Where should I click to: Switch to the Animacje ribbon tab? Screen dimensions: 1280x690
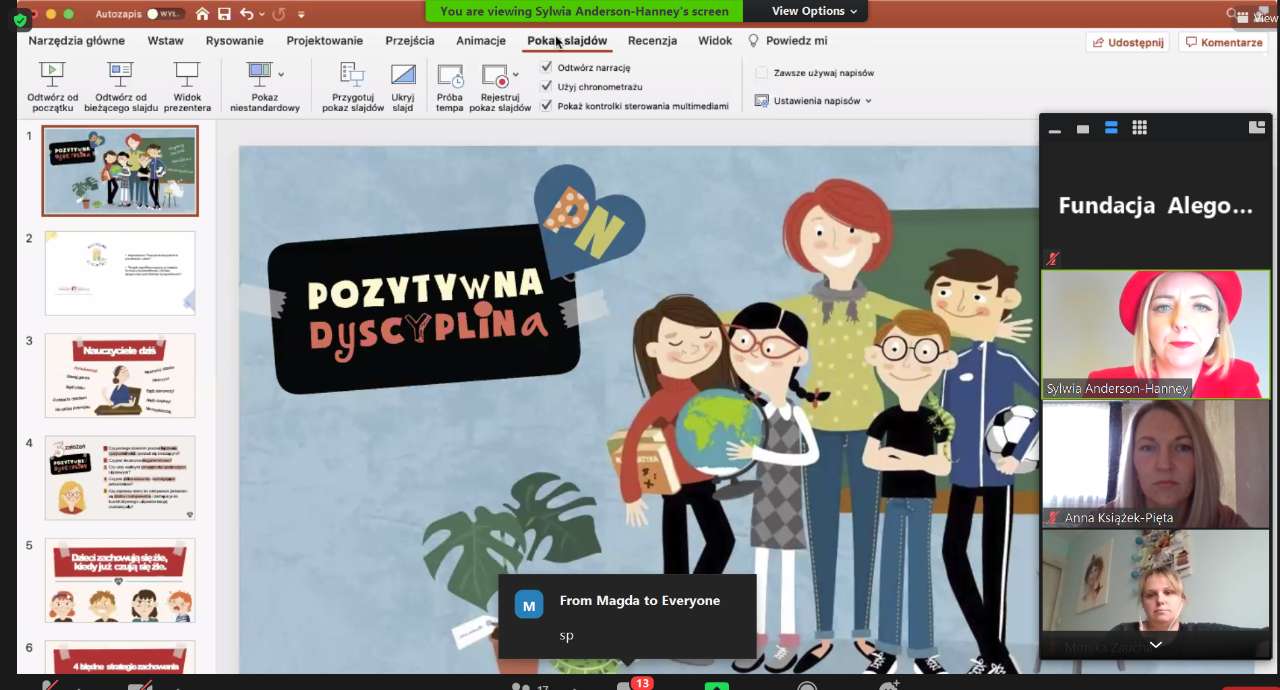pos(481,41)
